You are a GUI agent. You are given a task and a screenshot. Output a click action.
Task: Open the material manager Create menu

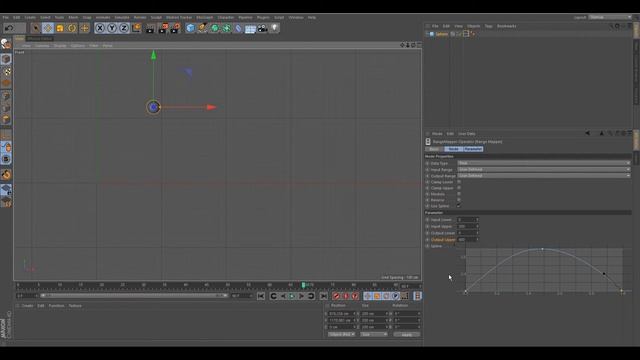click(27, 306)
